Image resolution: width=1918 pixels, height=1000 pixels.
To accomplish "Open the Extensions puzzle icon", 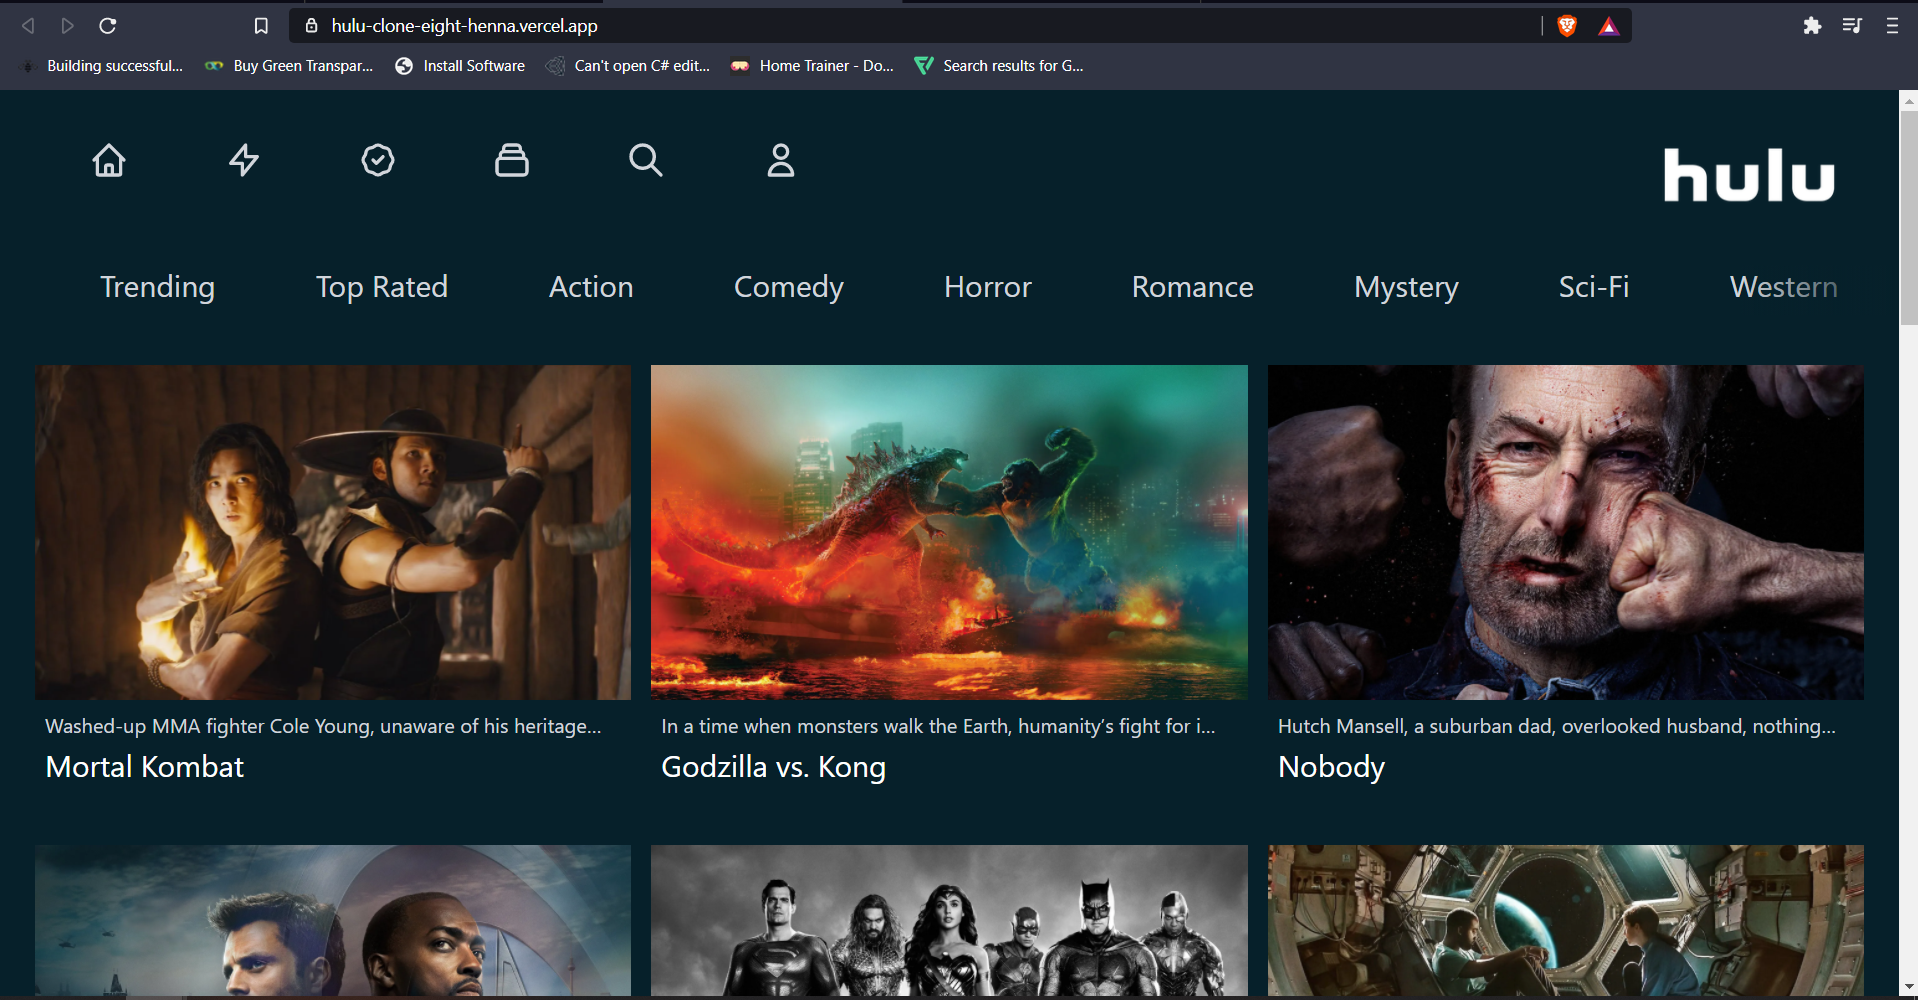I will 1812,26.
